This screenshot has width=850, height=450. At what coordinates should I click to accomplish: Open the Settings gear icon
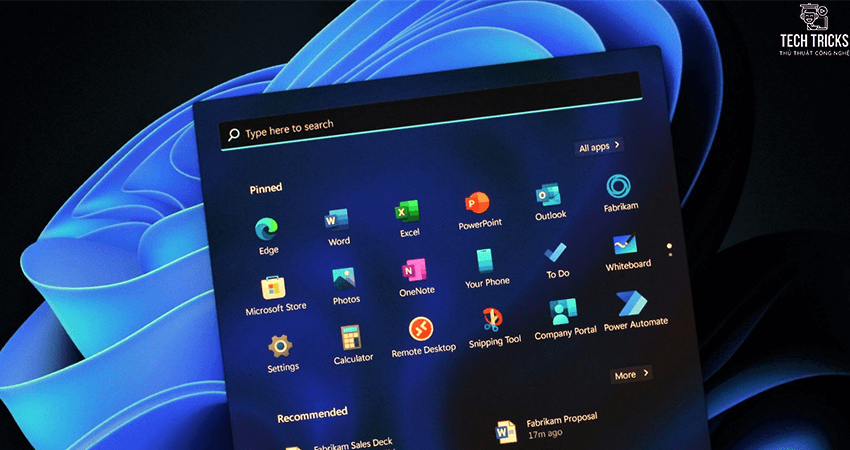pyautogui.click(x=280, y=346)
